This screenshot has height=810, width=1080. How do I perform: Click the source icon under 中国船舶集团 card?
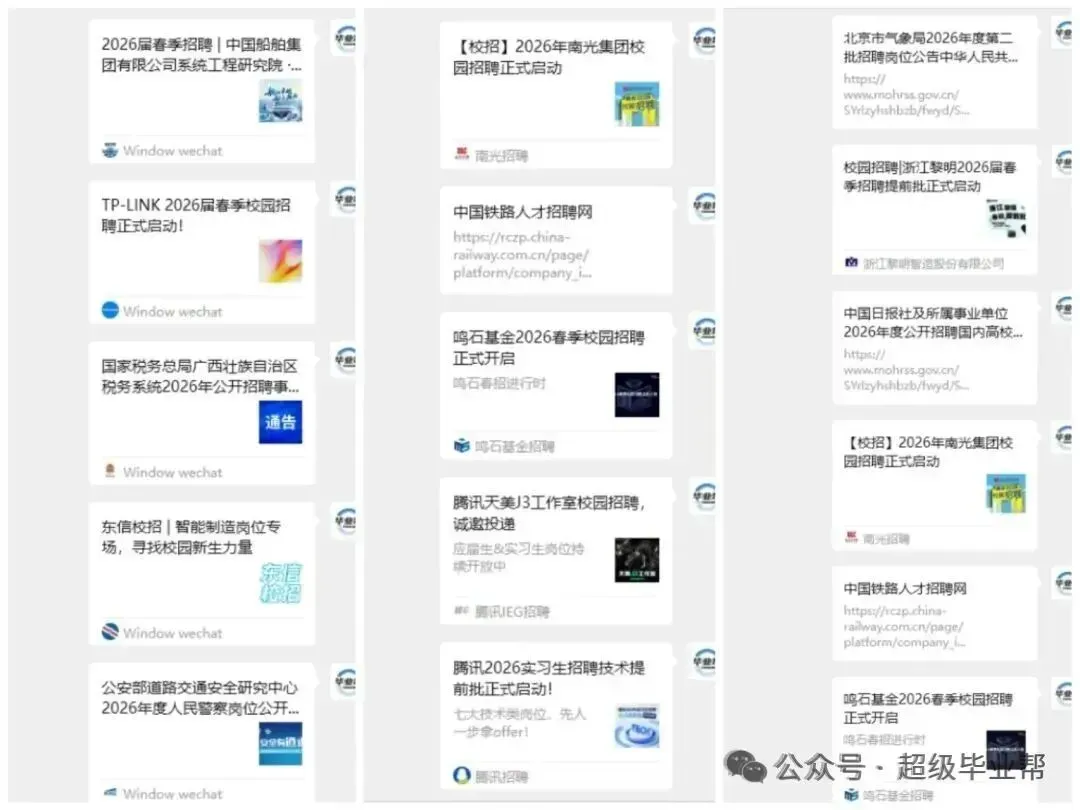(x=110, y=150)
